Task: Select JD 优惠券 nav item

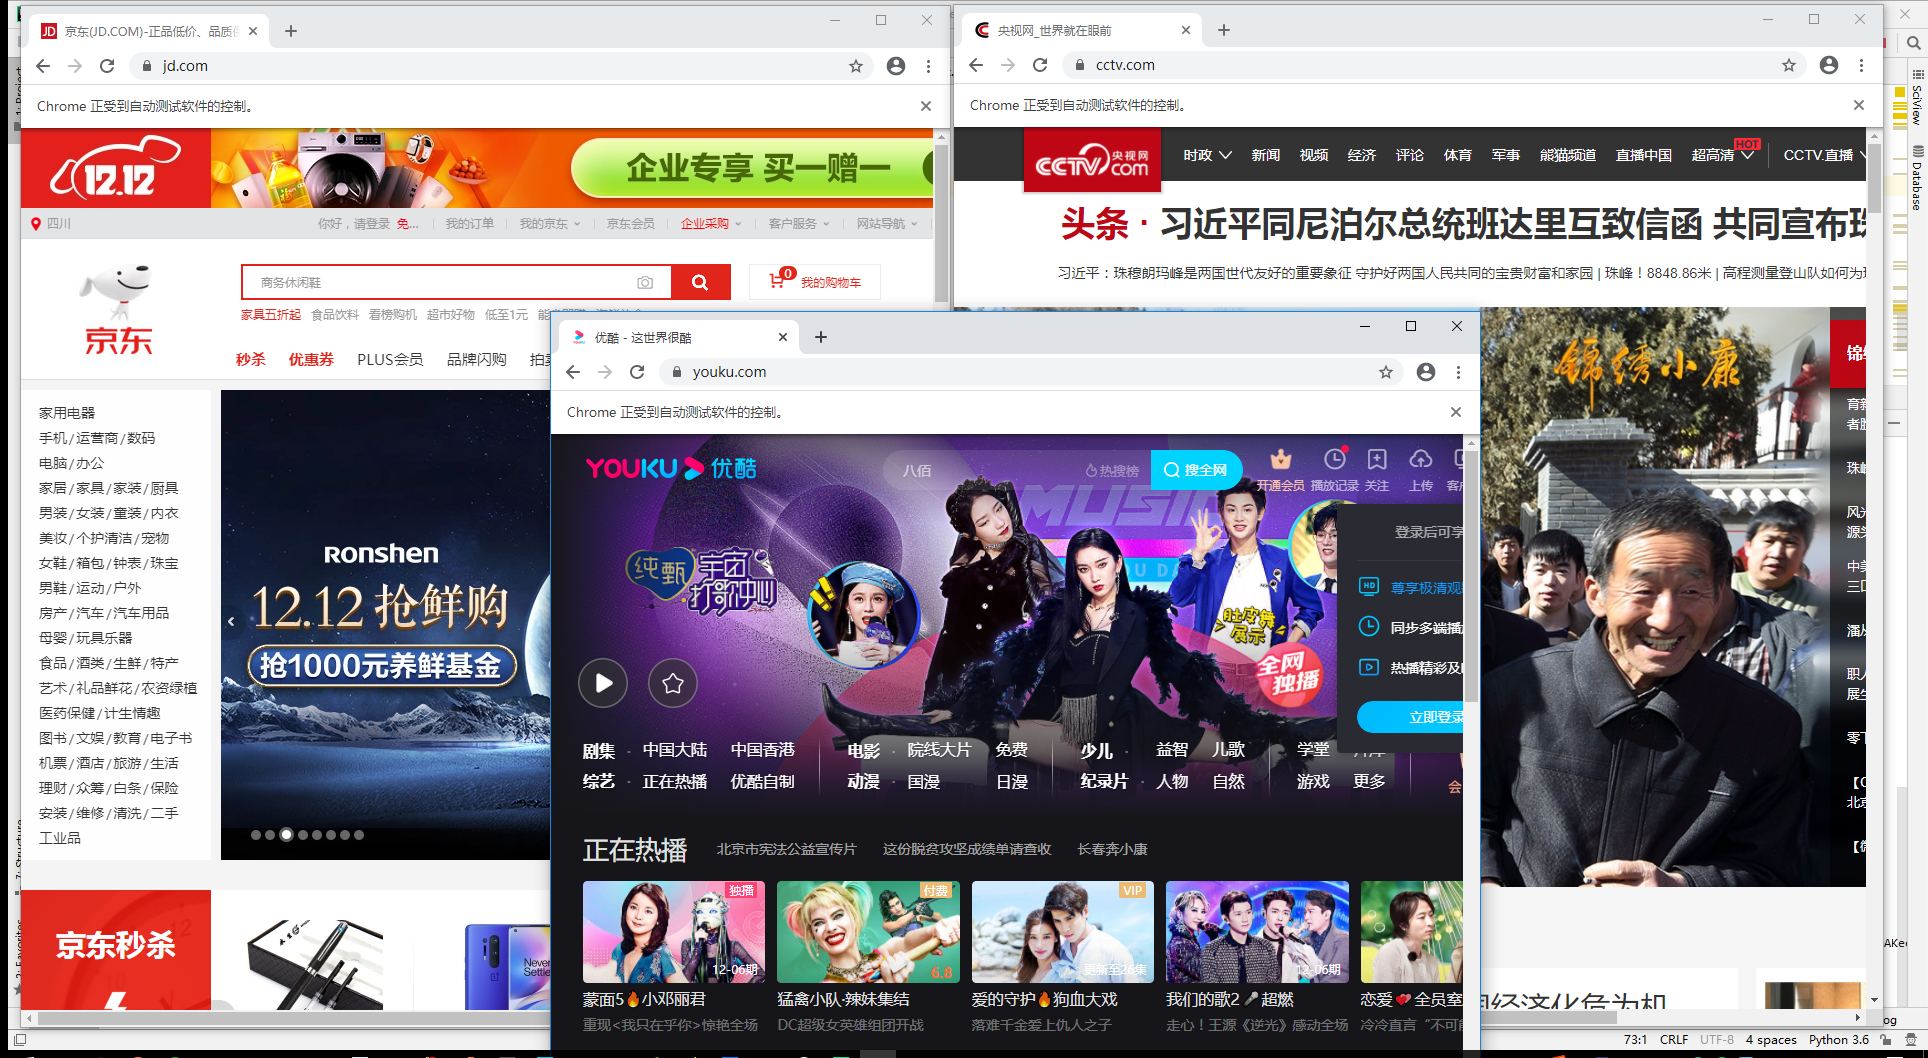Action: tap(311, 359)
